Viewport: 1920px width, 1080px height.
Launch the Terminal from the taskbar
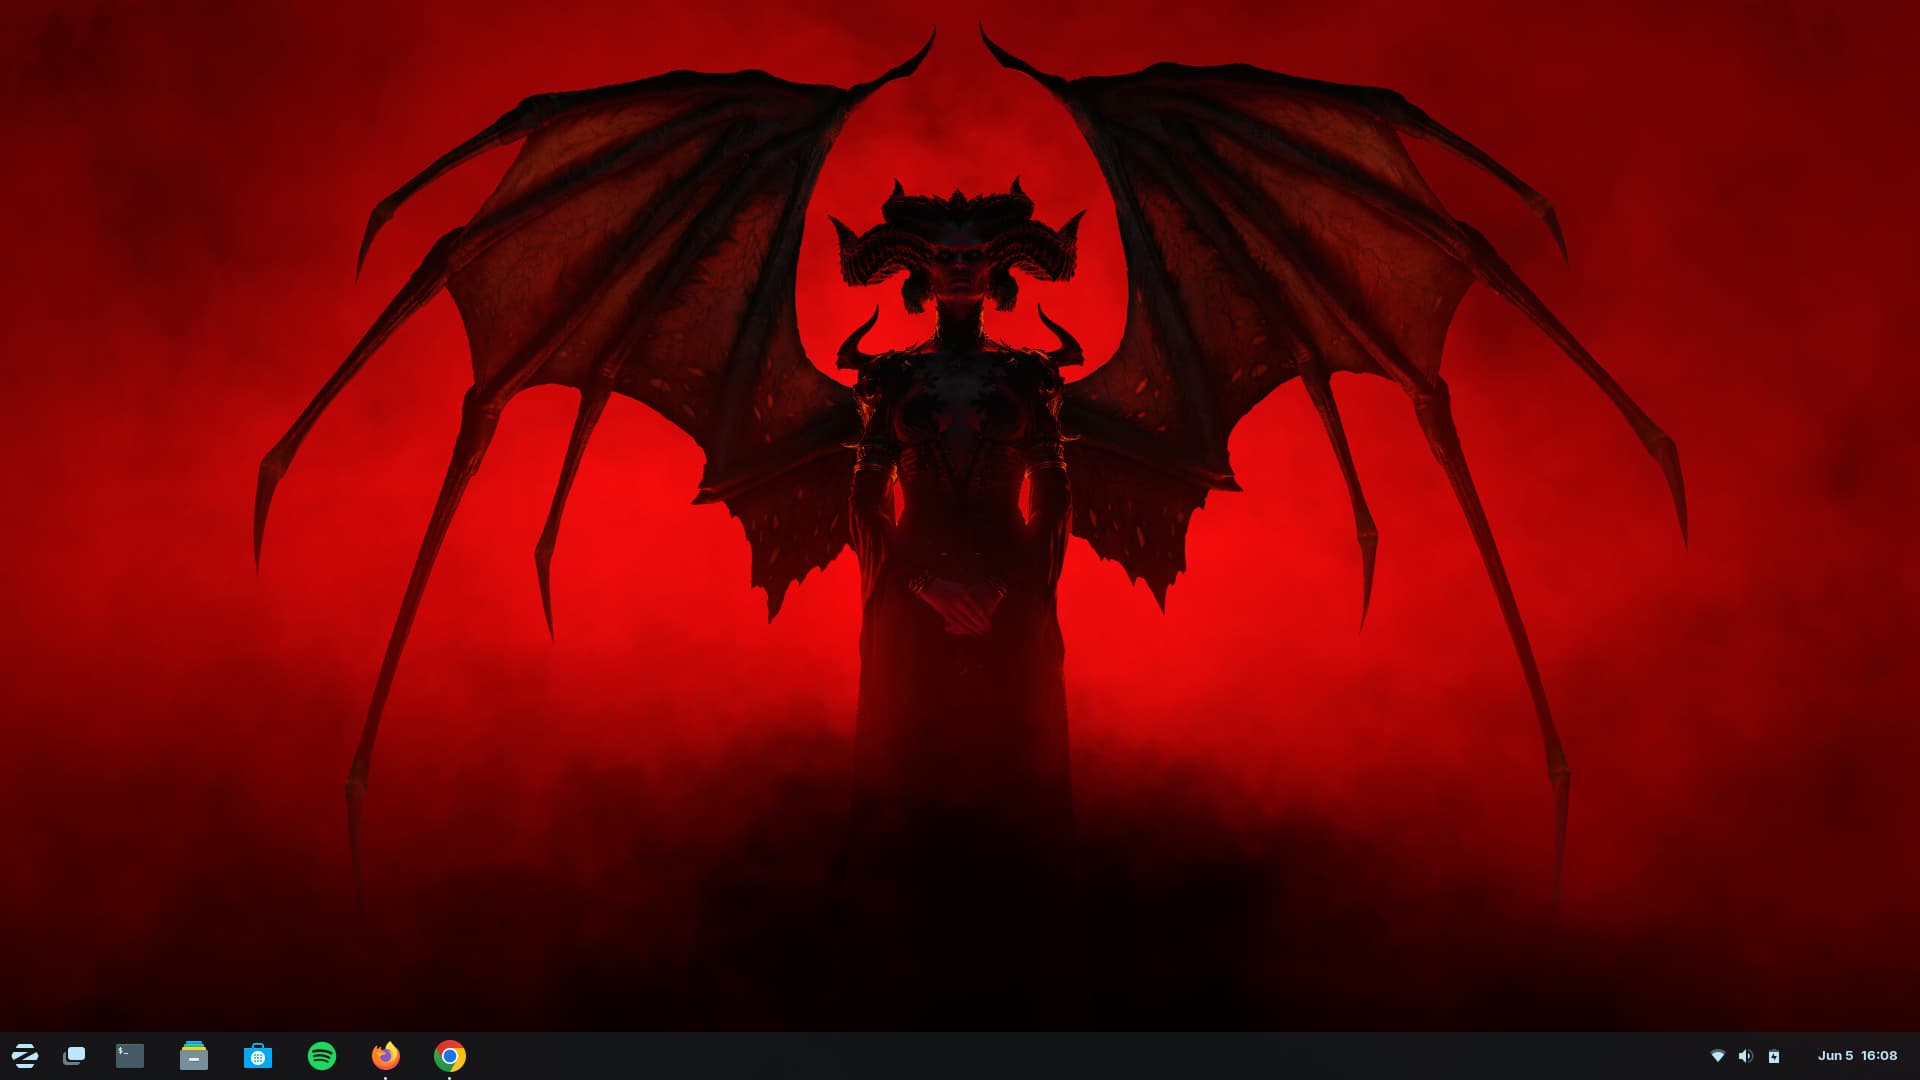click(x=130, y=1056)
